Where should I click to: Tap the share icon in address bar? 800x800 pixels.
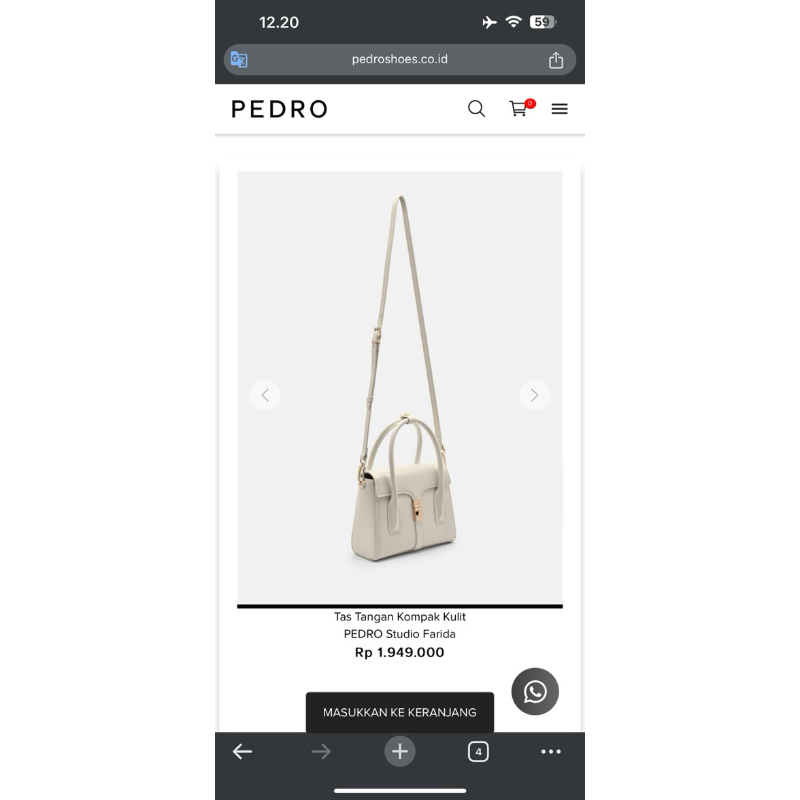556,60
